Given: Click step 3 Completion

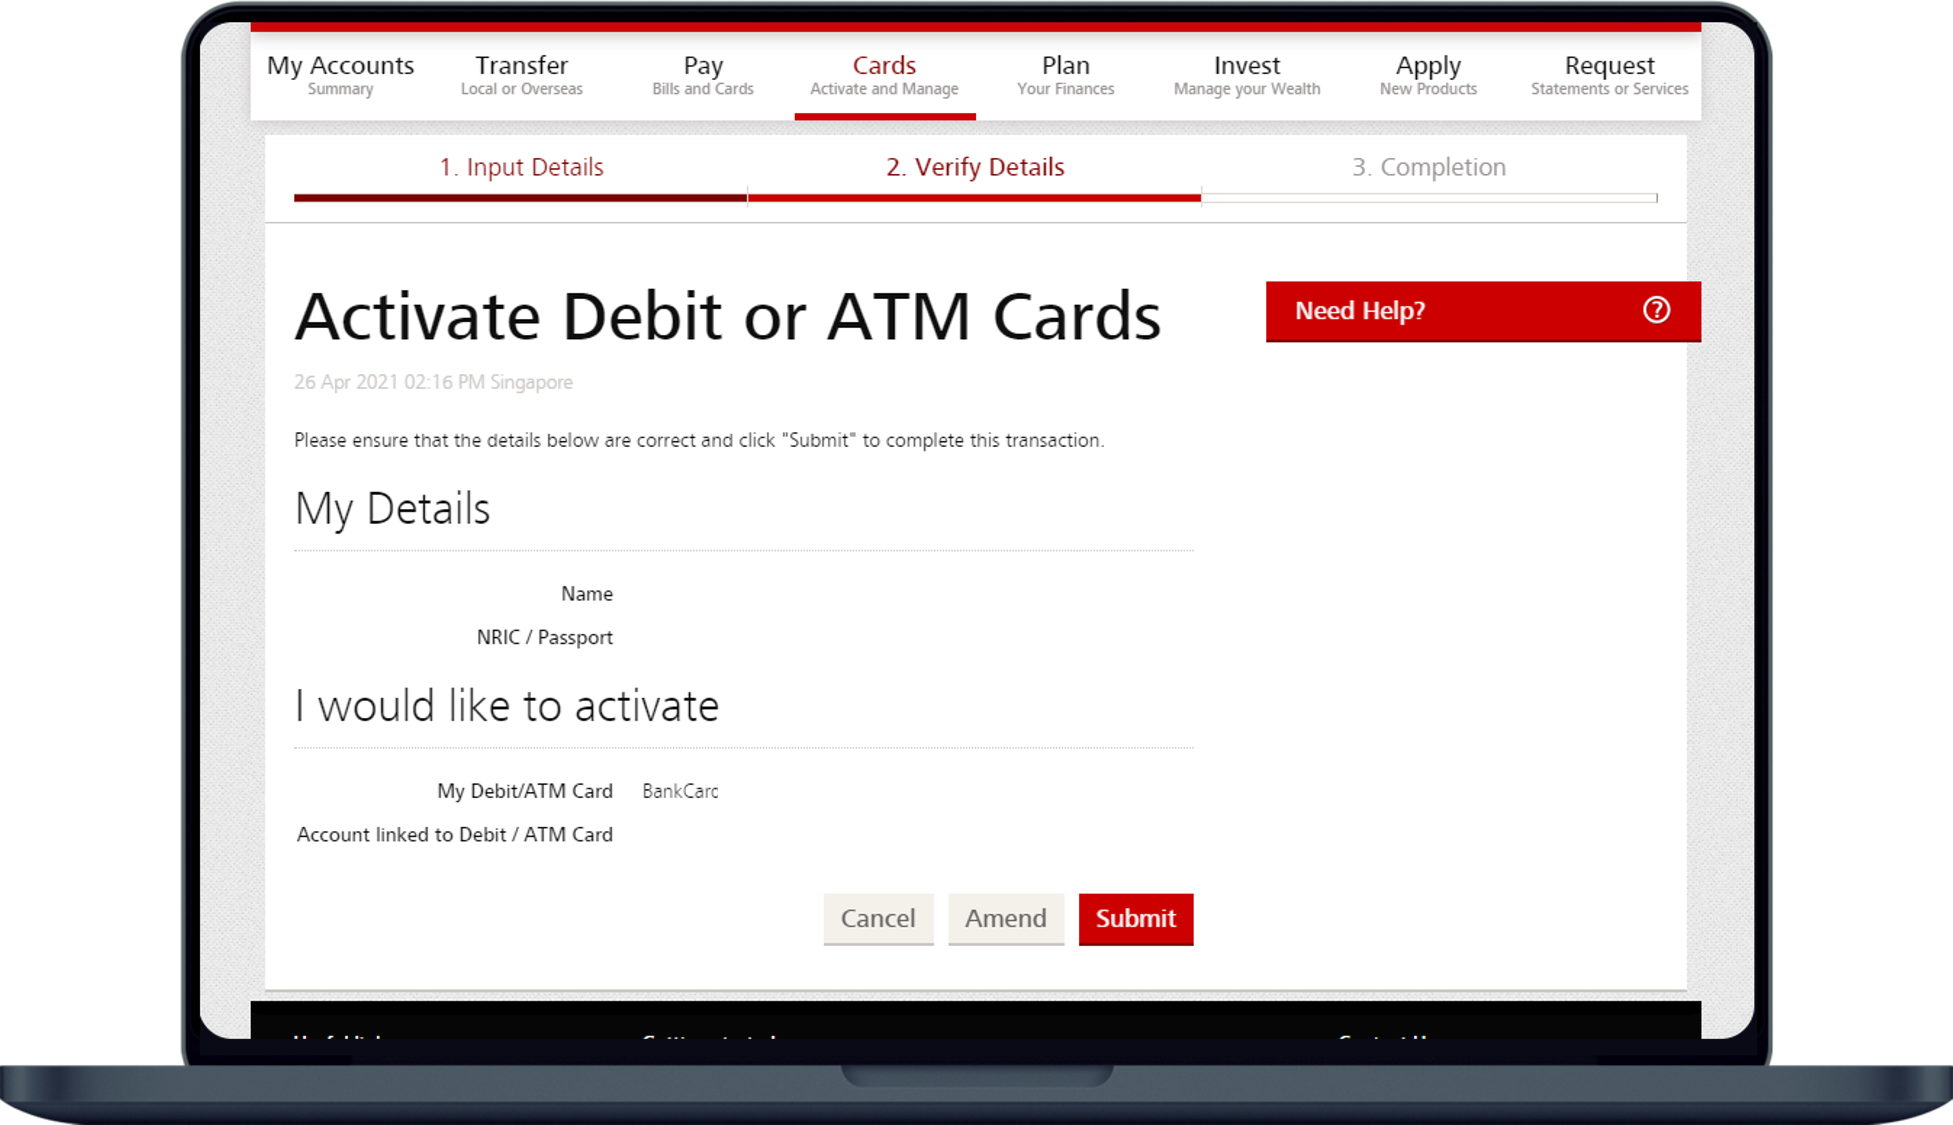Looking at the screenshot, I should [x=1428, y=167].
